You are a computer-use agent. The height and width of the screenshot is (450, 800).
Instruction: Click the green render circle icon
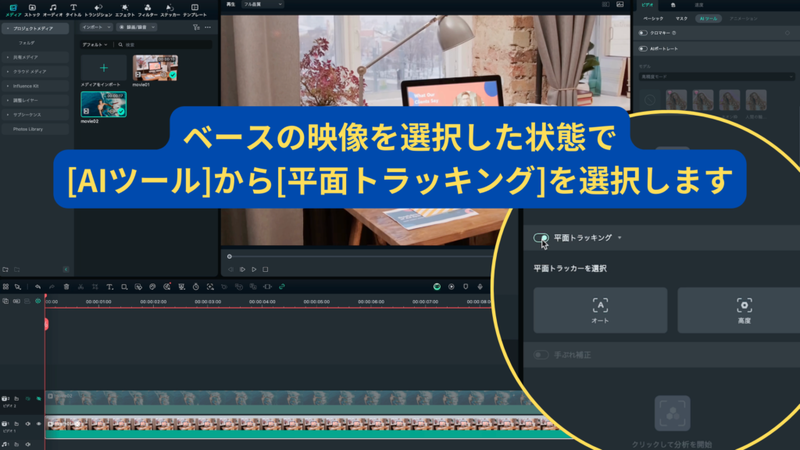(437, 287)
